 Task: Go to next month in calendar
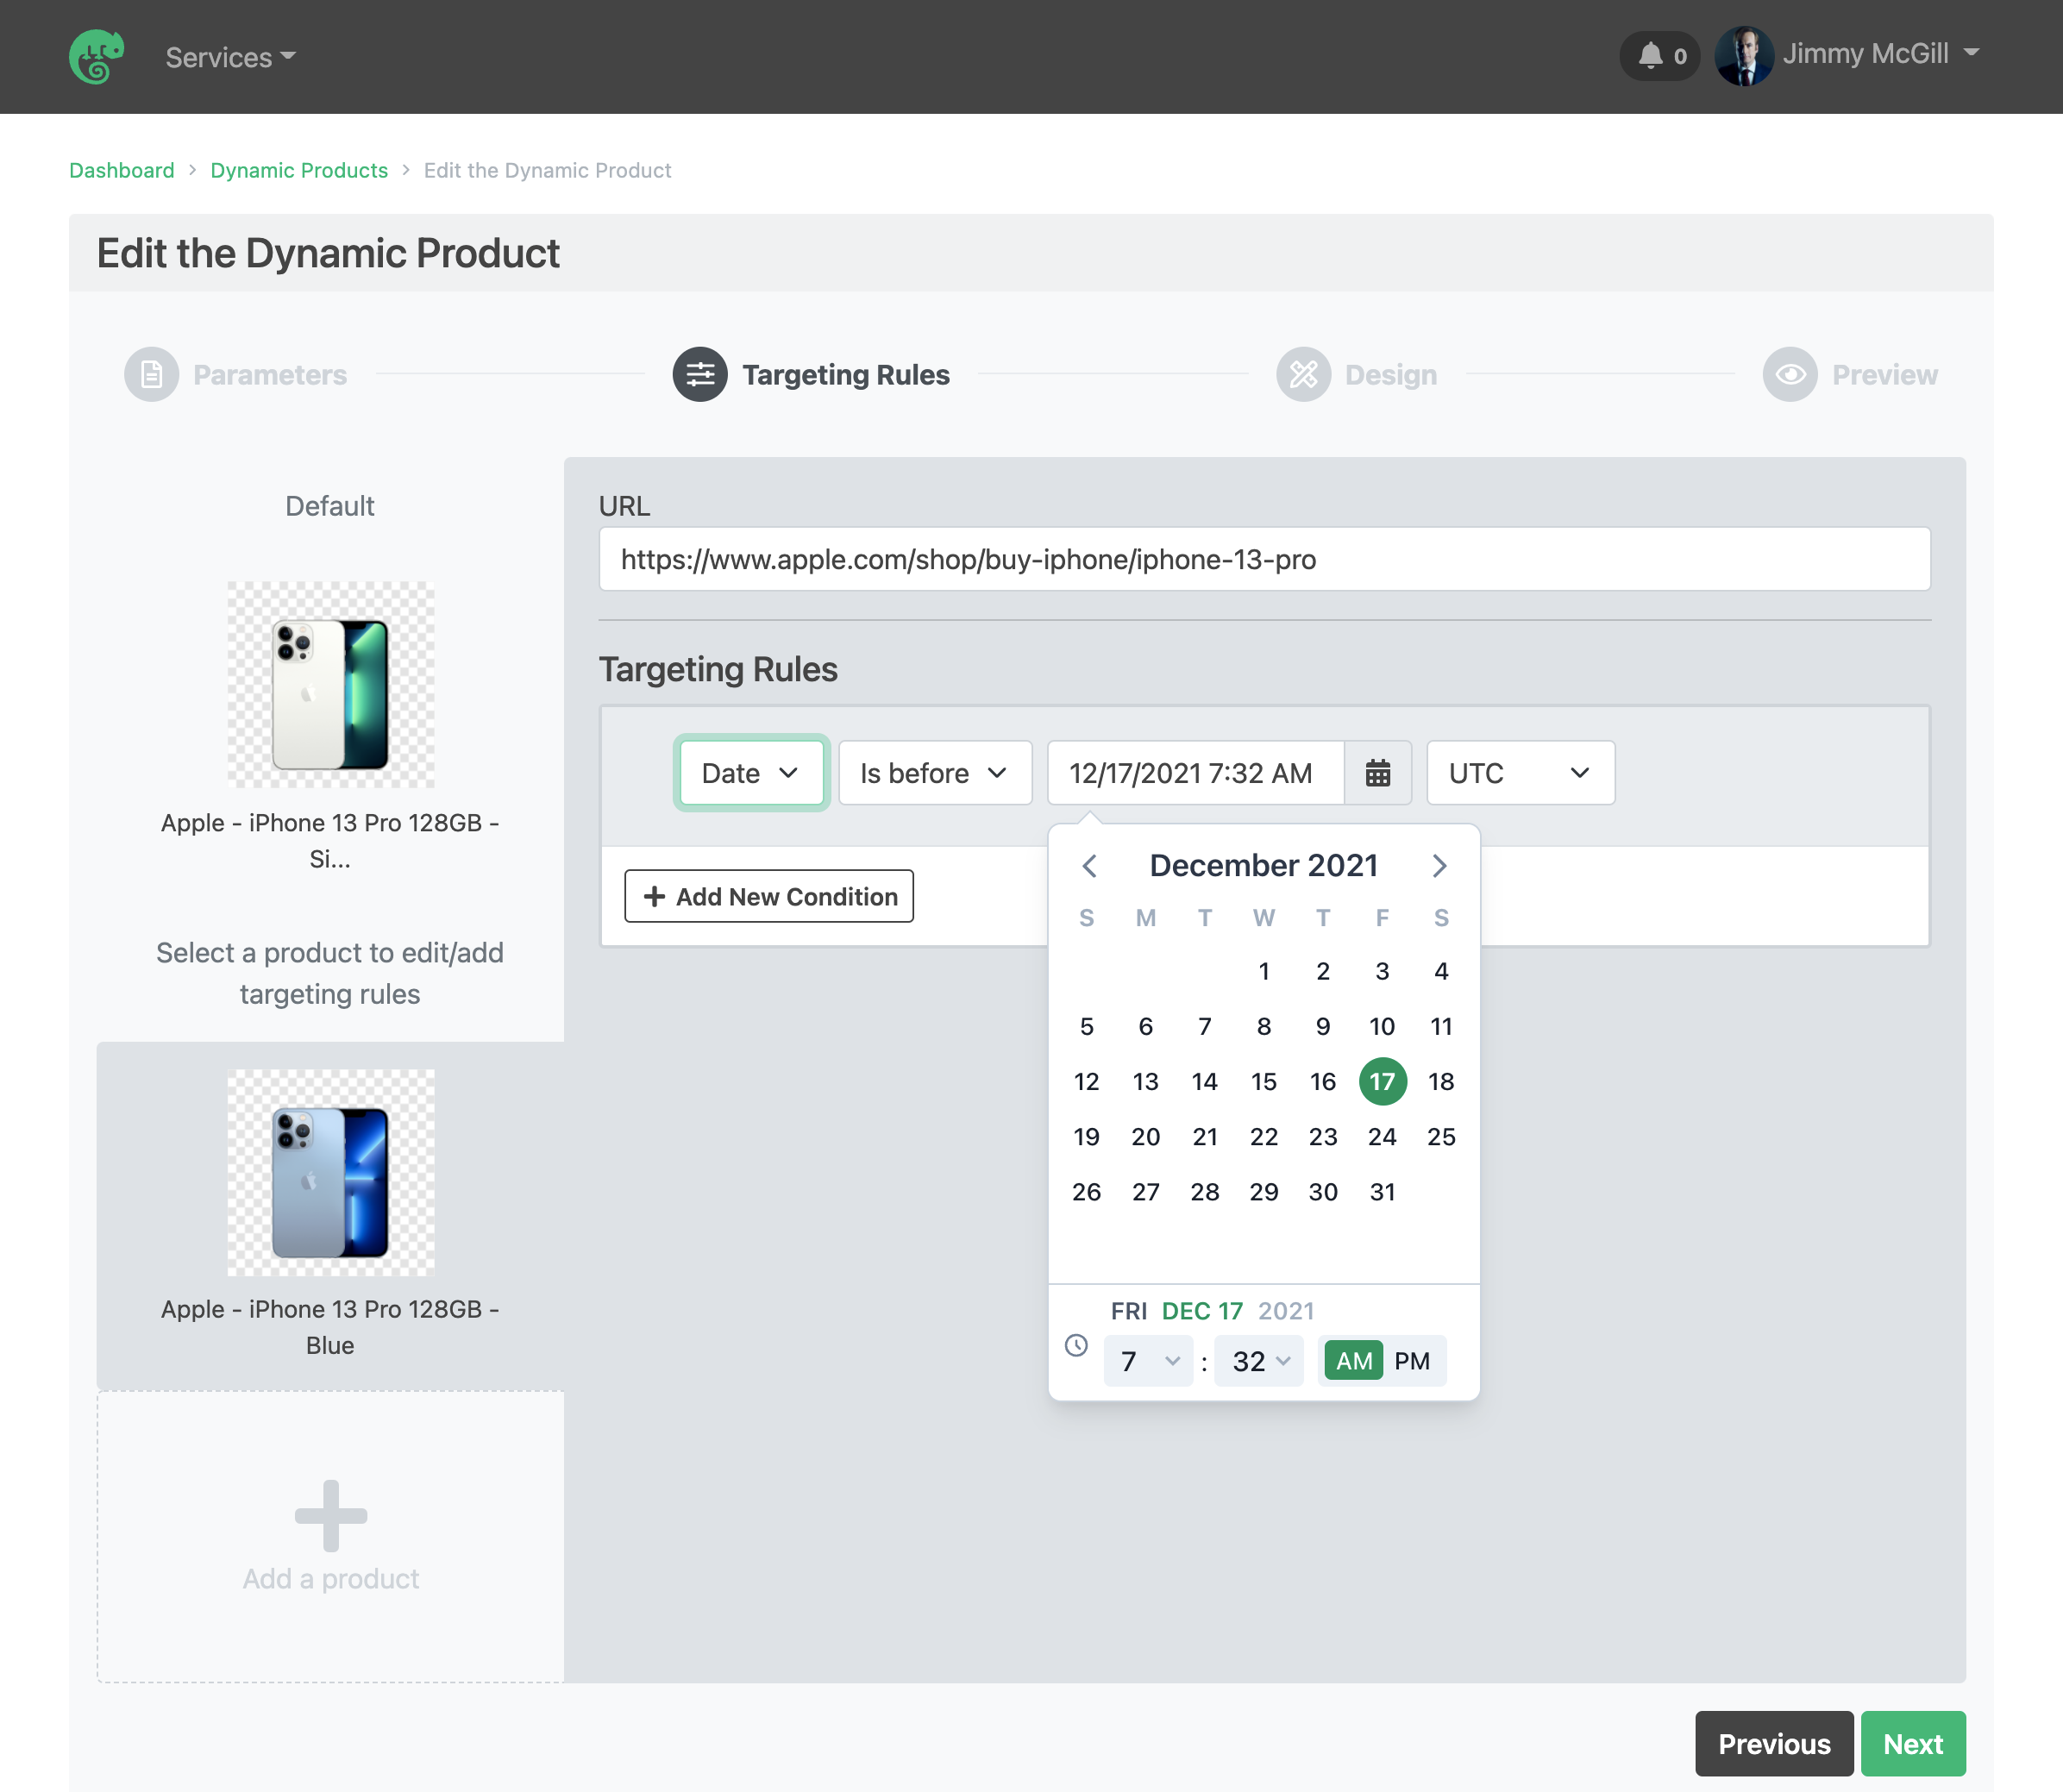pos(1439,866)
